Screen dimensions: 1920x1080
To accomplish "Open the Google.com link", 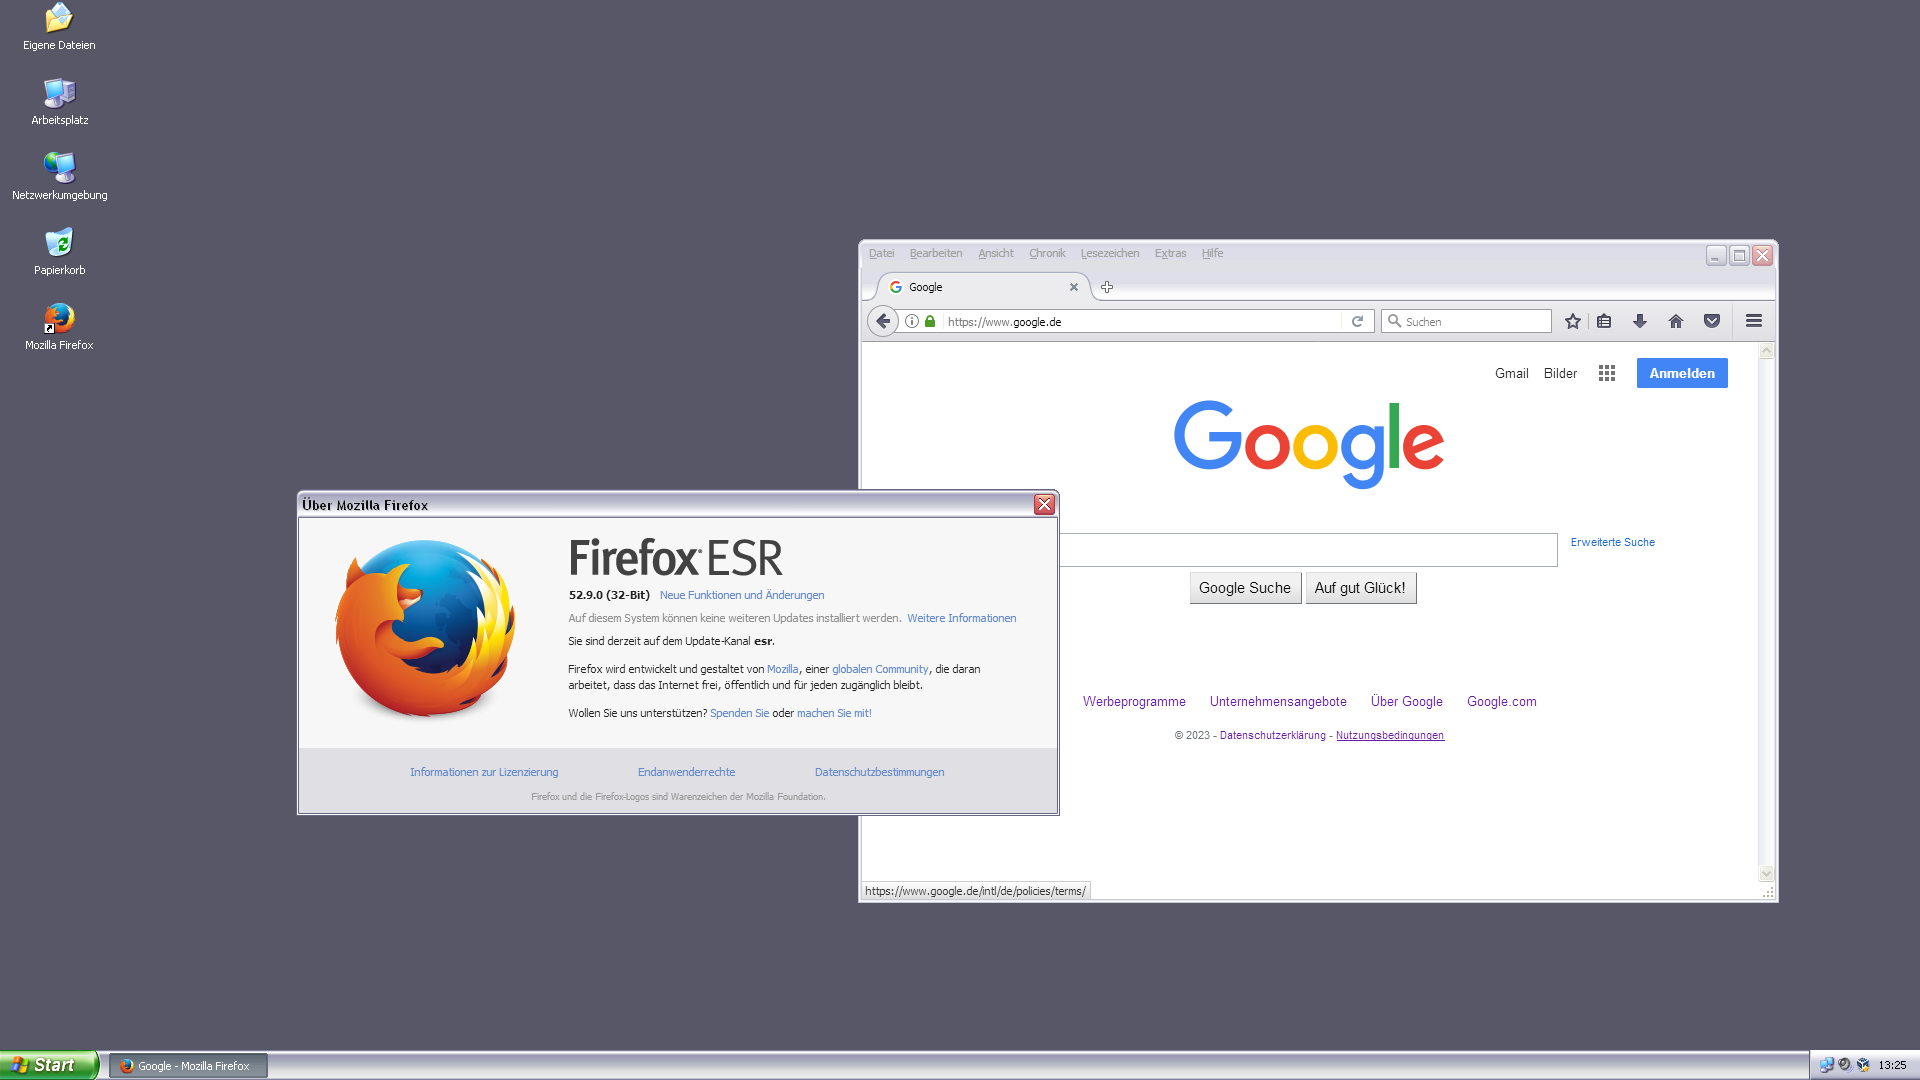I will pyautogui.click(x=1501, y=701).
